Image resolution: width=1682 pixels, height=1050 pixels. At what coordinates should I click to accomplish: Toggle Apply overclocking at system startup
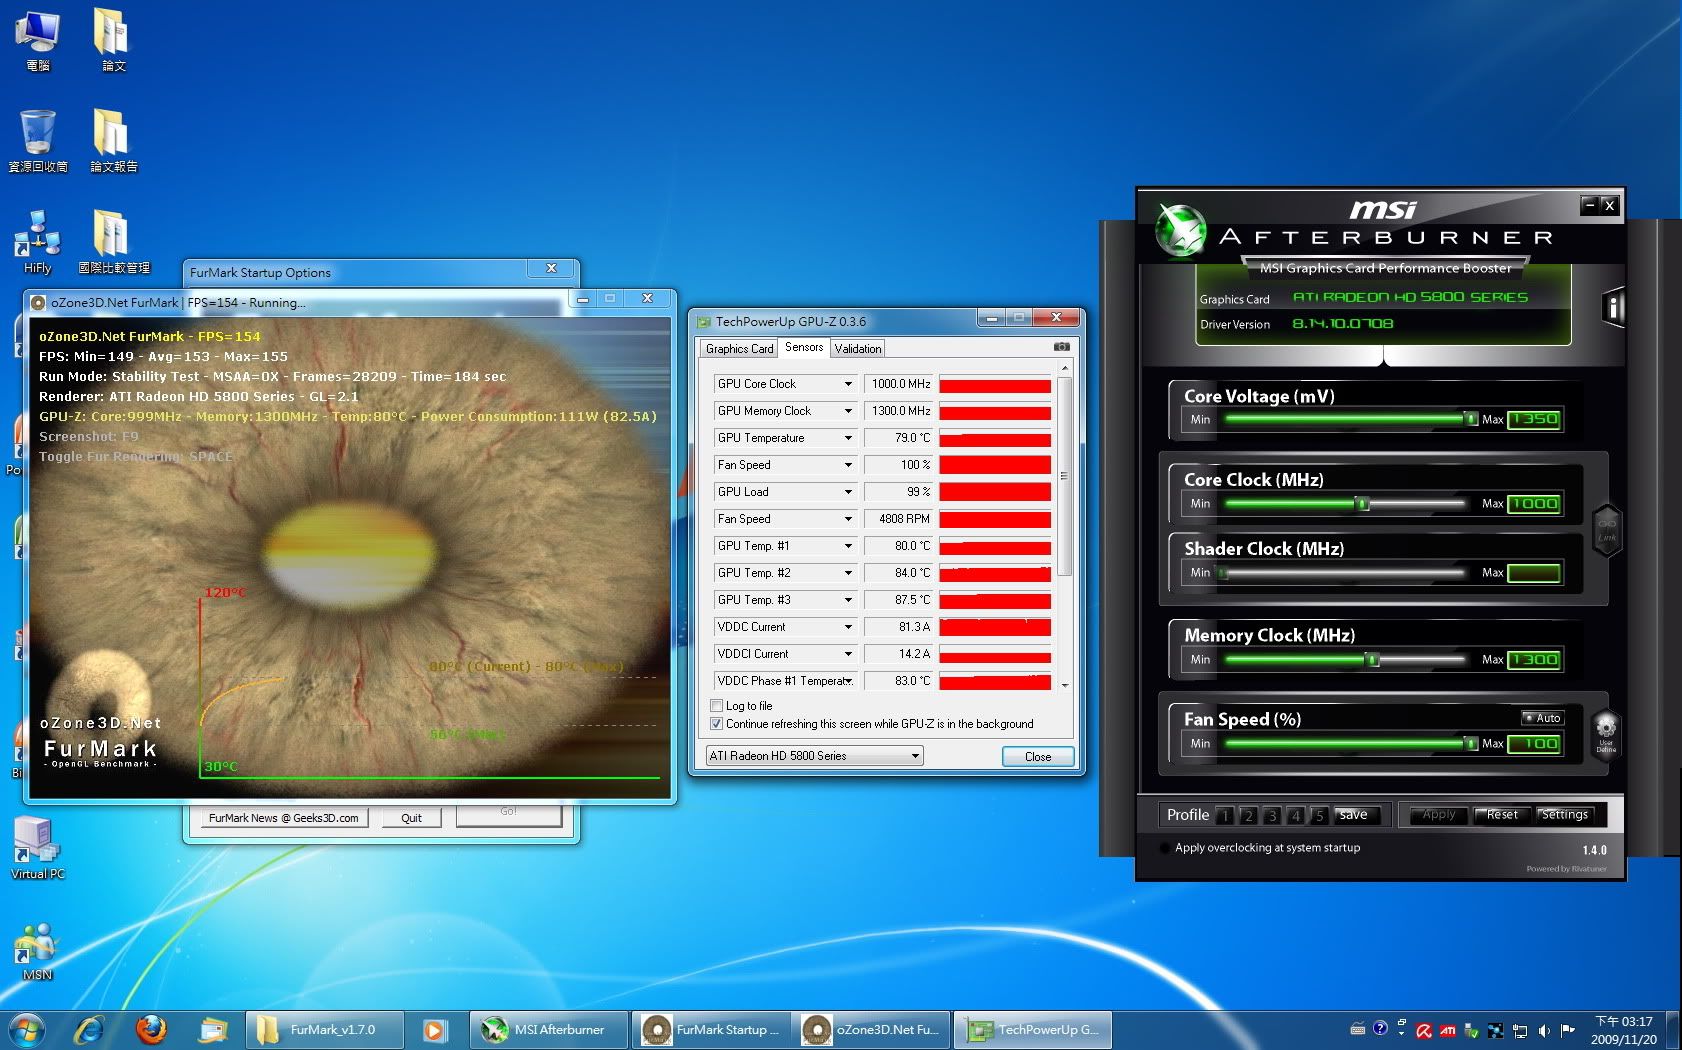click(x=1164, y=848)
